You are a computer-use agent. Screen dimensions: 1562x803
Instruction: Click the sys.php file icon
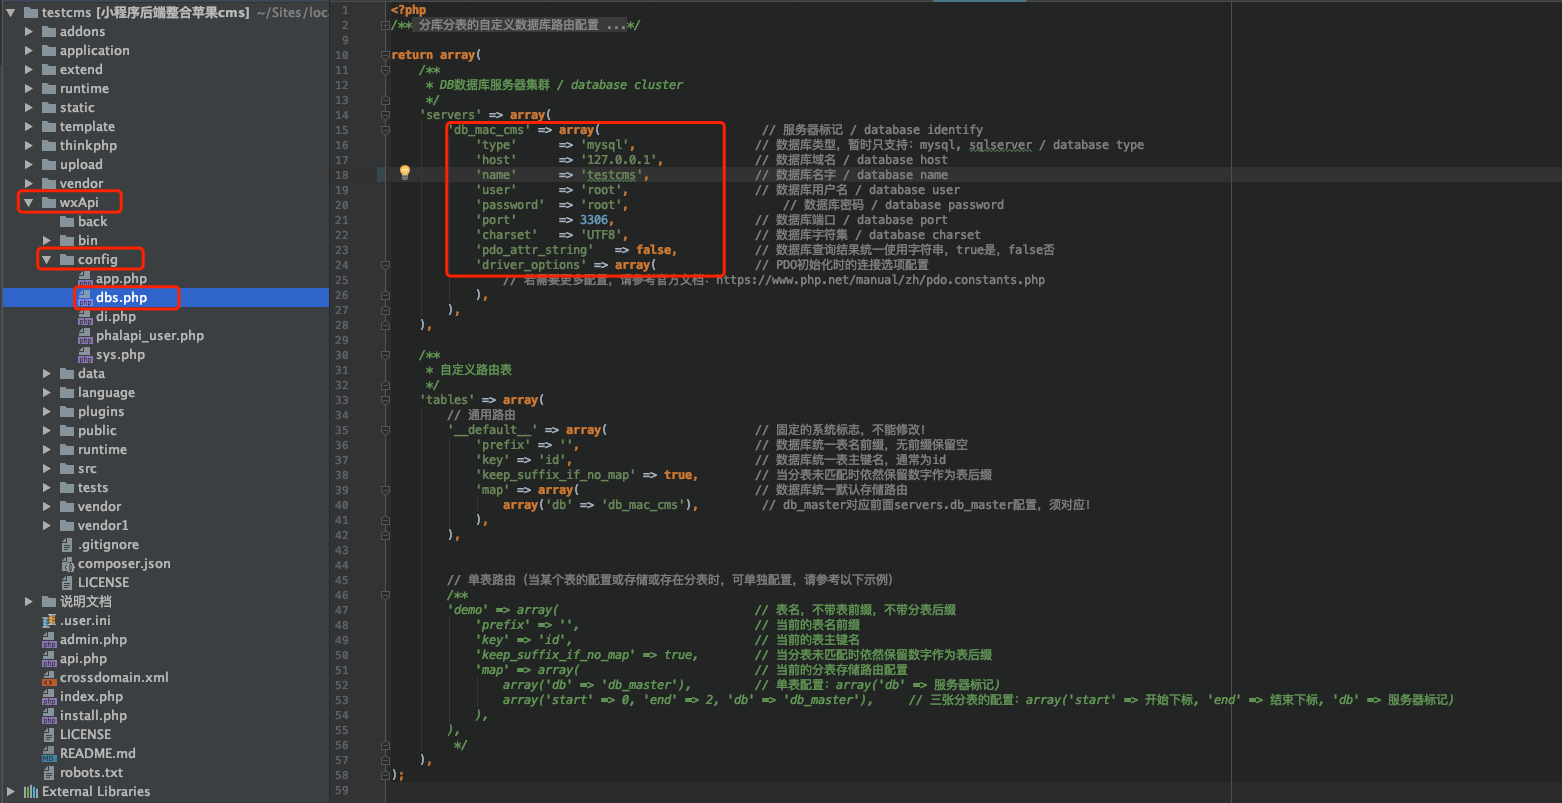pyautogui.click(x=86, y=355)
